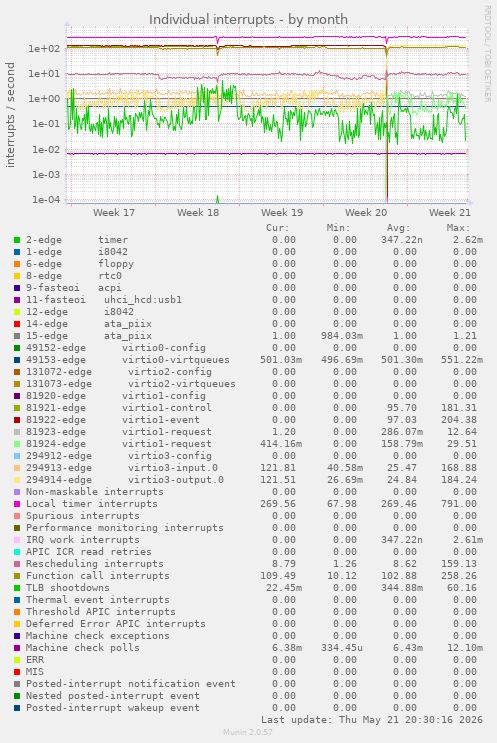497x743 pixels.
Task: Click the magenta Local timer interrupts swatch
Action: [x=17, y=504]
